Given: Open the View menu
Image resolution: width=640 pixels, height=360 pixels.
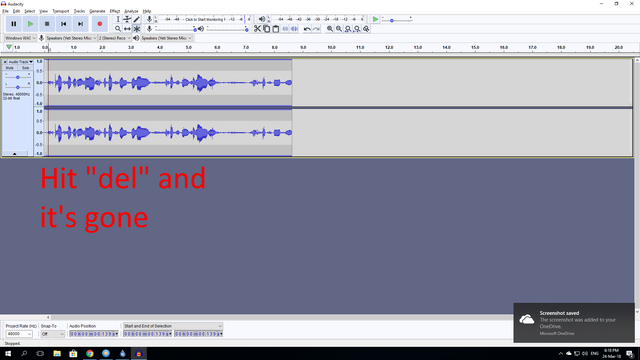Looking at the screenshot, I should coord(43,11).
